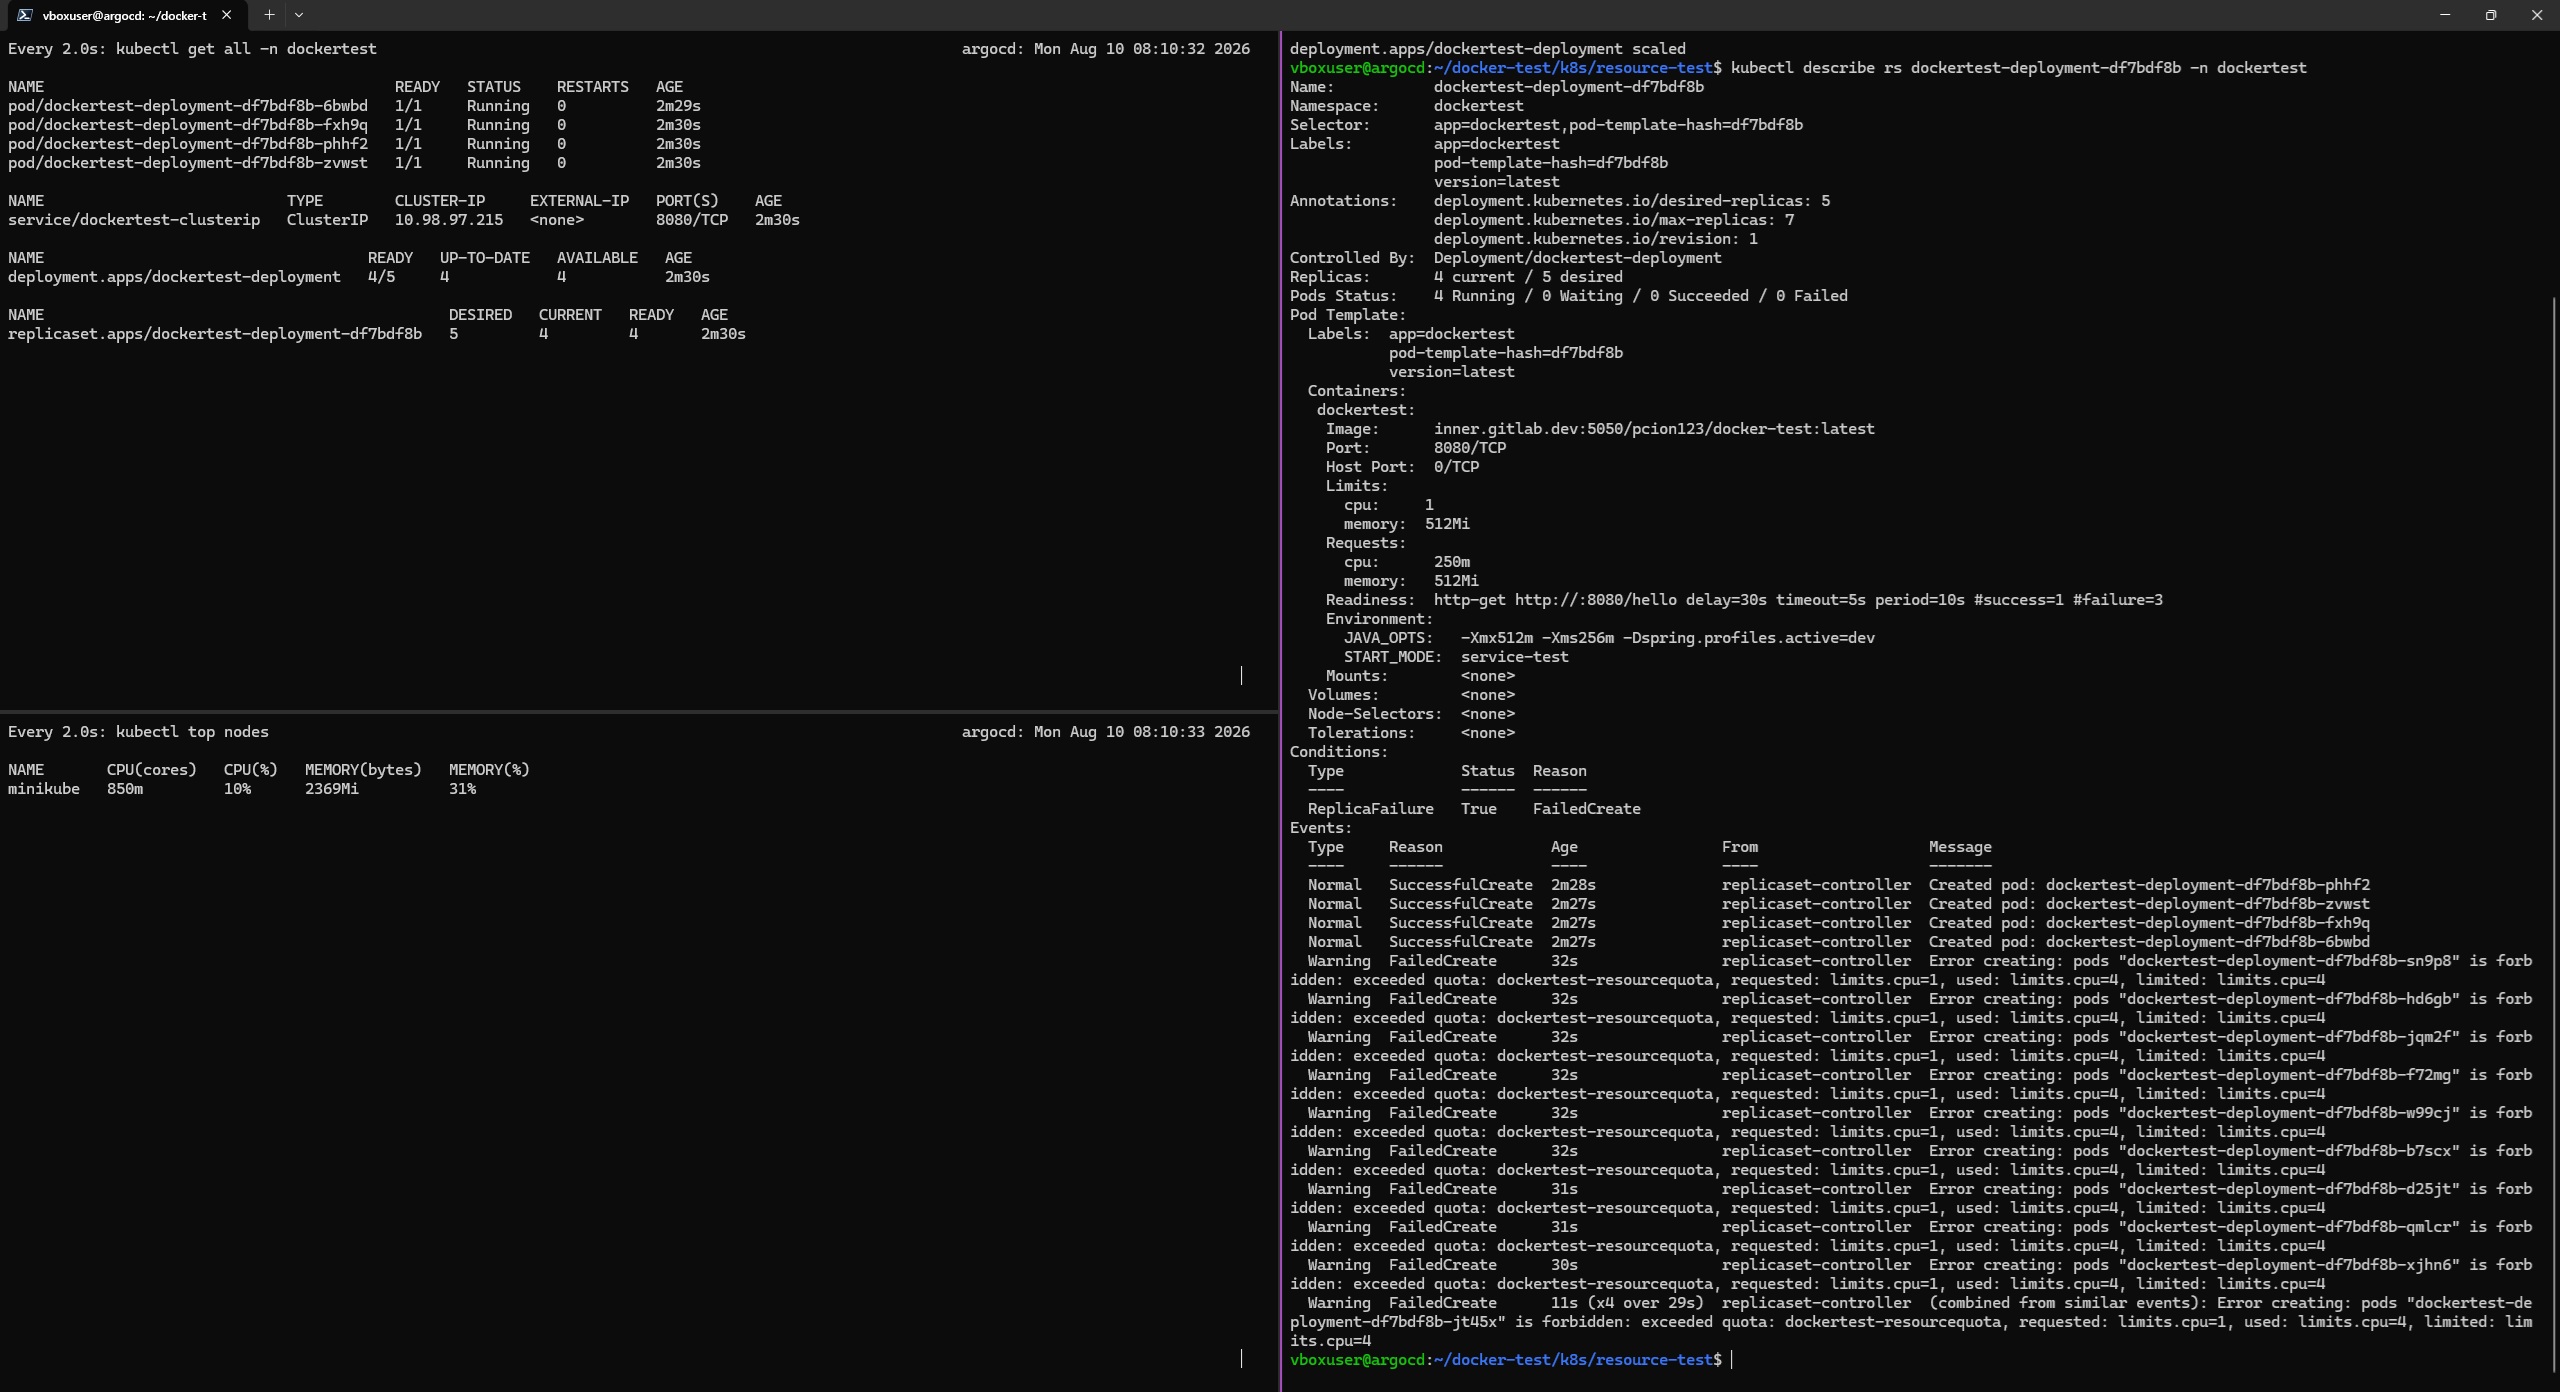
Task: Click Controlled By Deployment/dockertest-deployment value
Action: pyautogui.click(x=1578, y=258)
